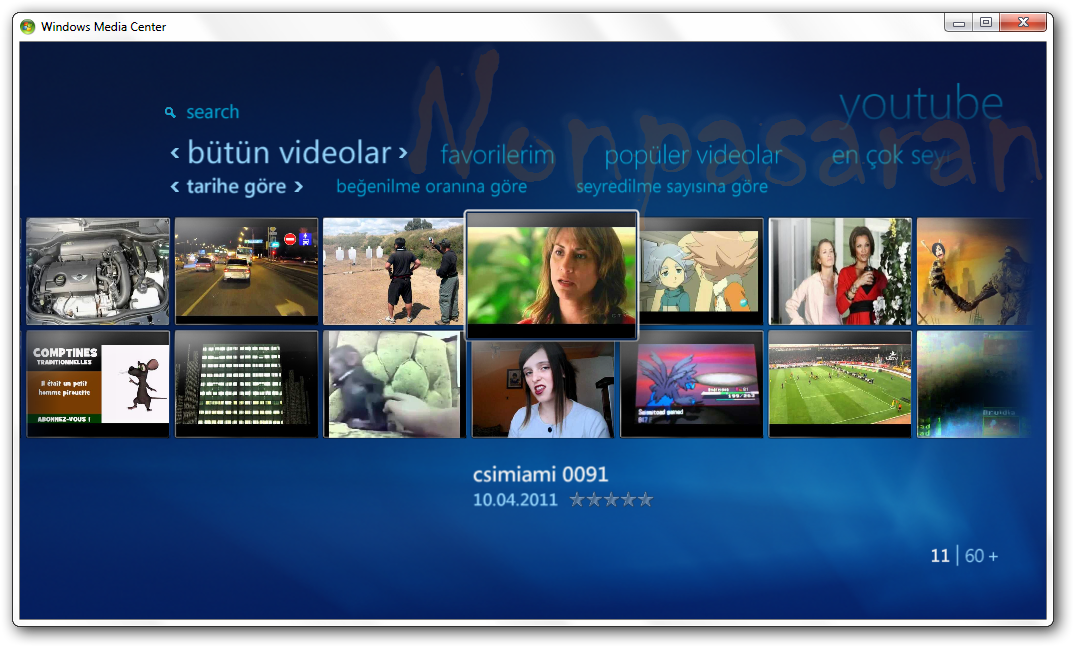The width and height of the screenshot is (1074, 647).
Task: Open the shooting range video thumbnail
Action: coord(393,271)
